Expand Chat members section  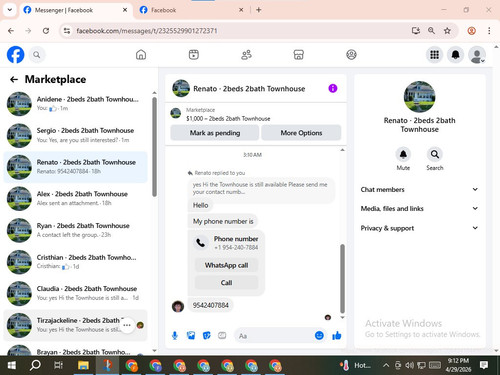click(x=419, y=189)
